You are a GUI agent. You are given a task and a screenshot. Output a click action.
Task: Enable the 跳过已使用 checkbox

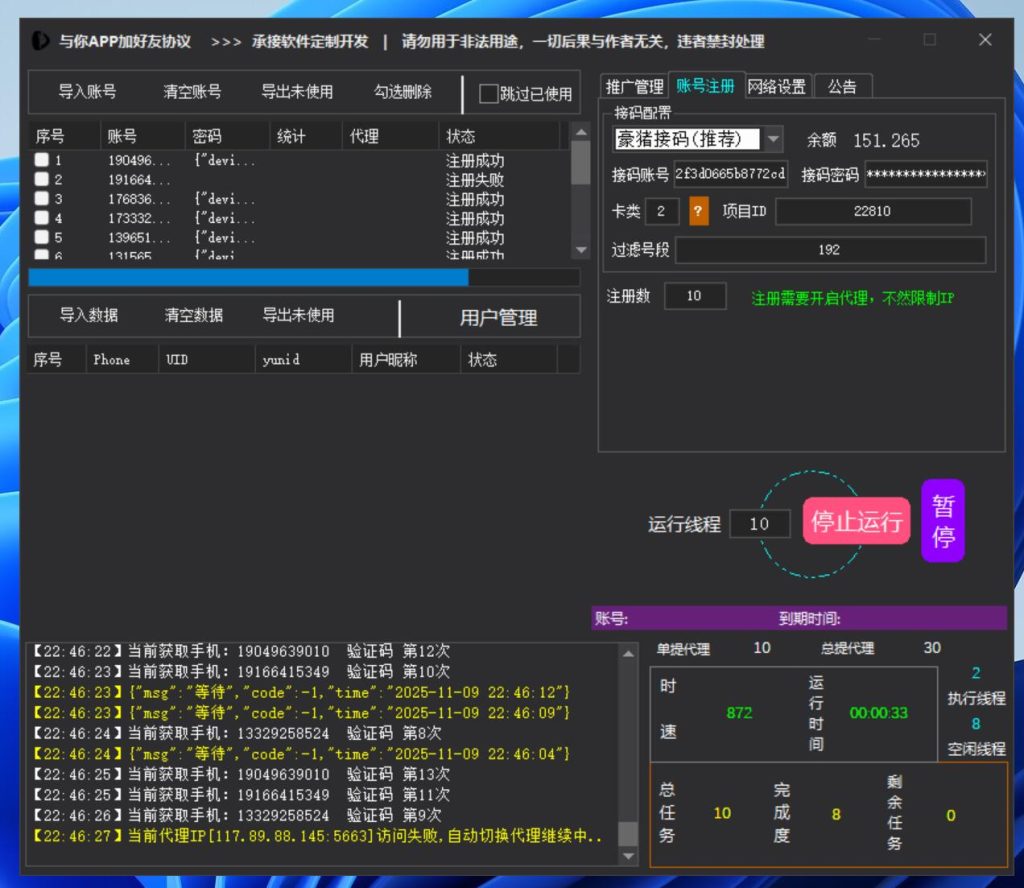pyautogui.click(x=489, y=94)
